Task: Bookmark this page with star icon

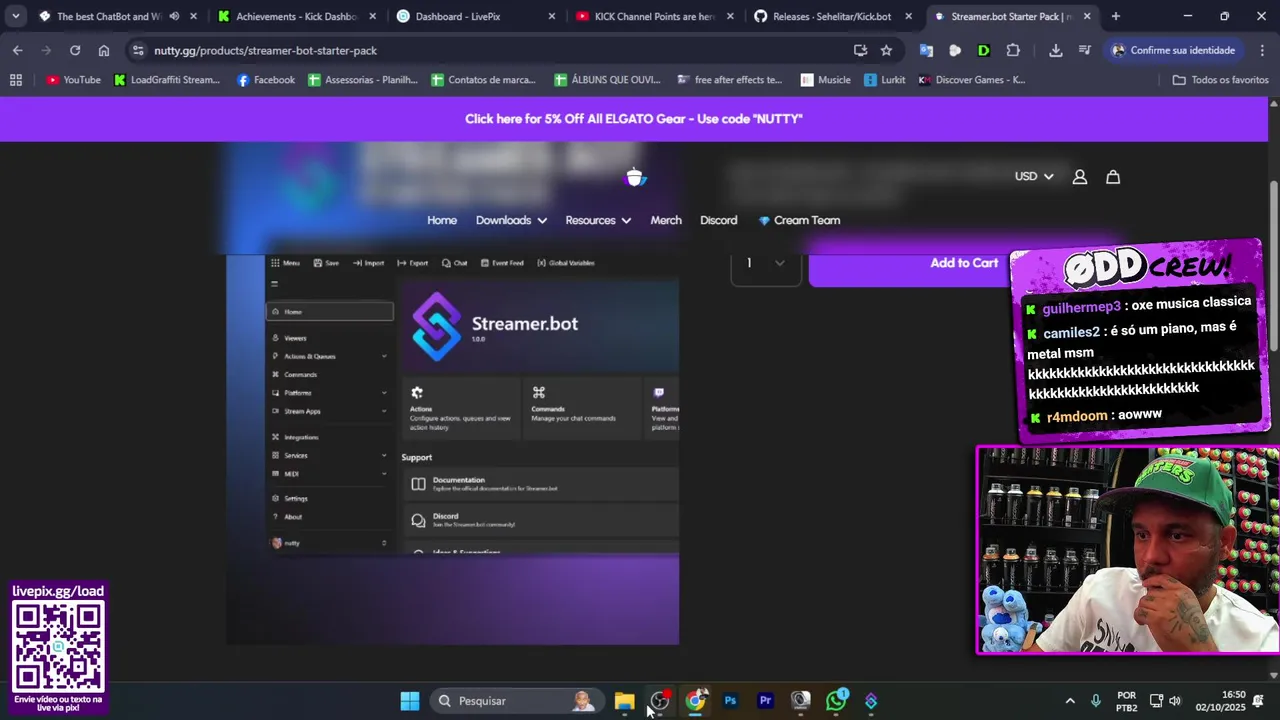Action: tap(886, 50)
